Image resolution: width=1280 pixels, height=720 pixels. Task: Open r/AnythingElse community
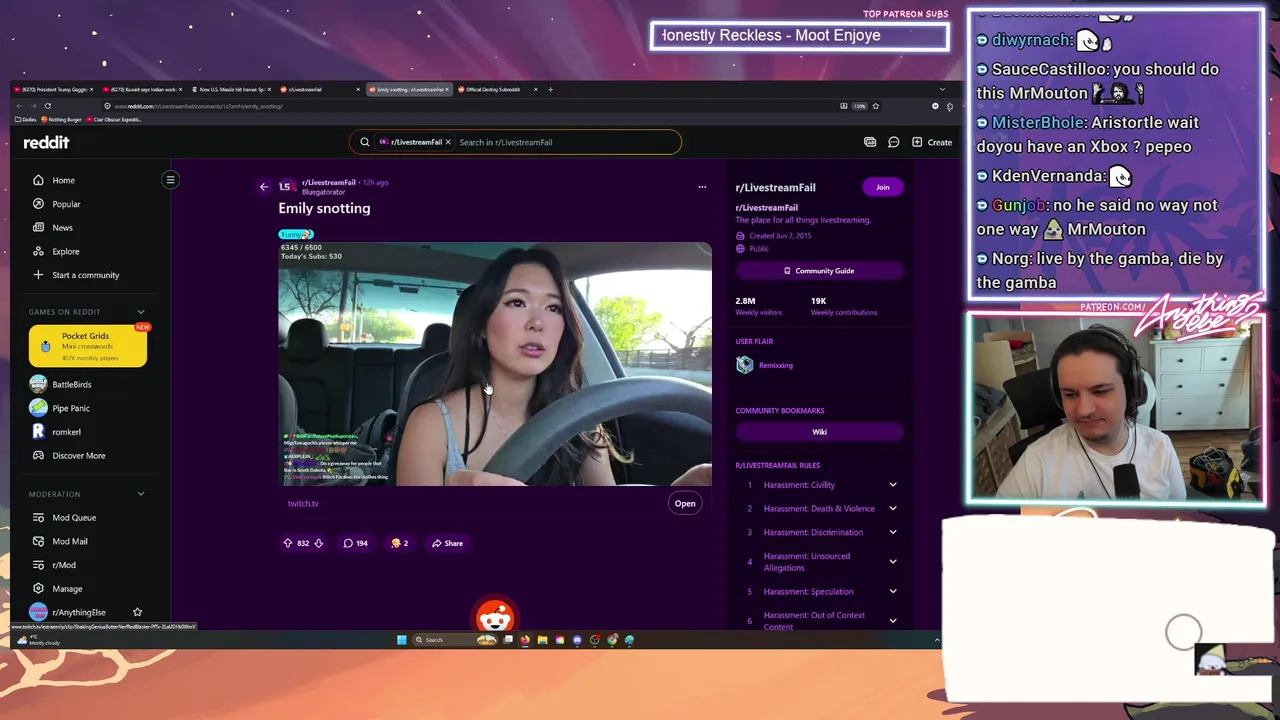point(78,612)
